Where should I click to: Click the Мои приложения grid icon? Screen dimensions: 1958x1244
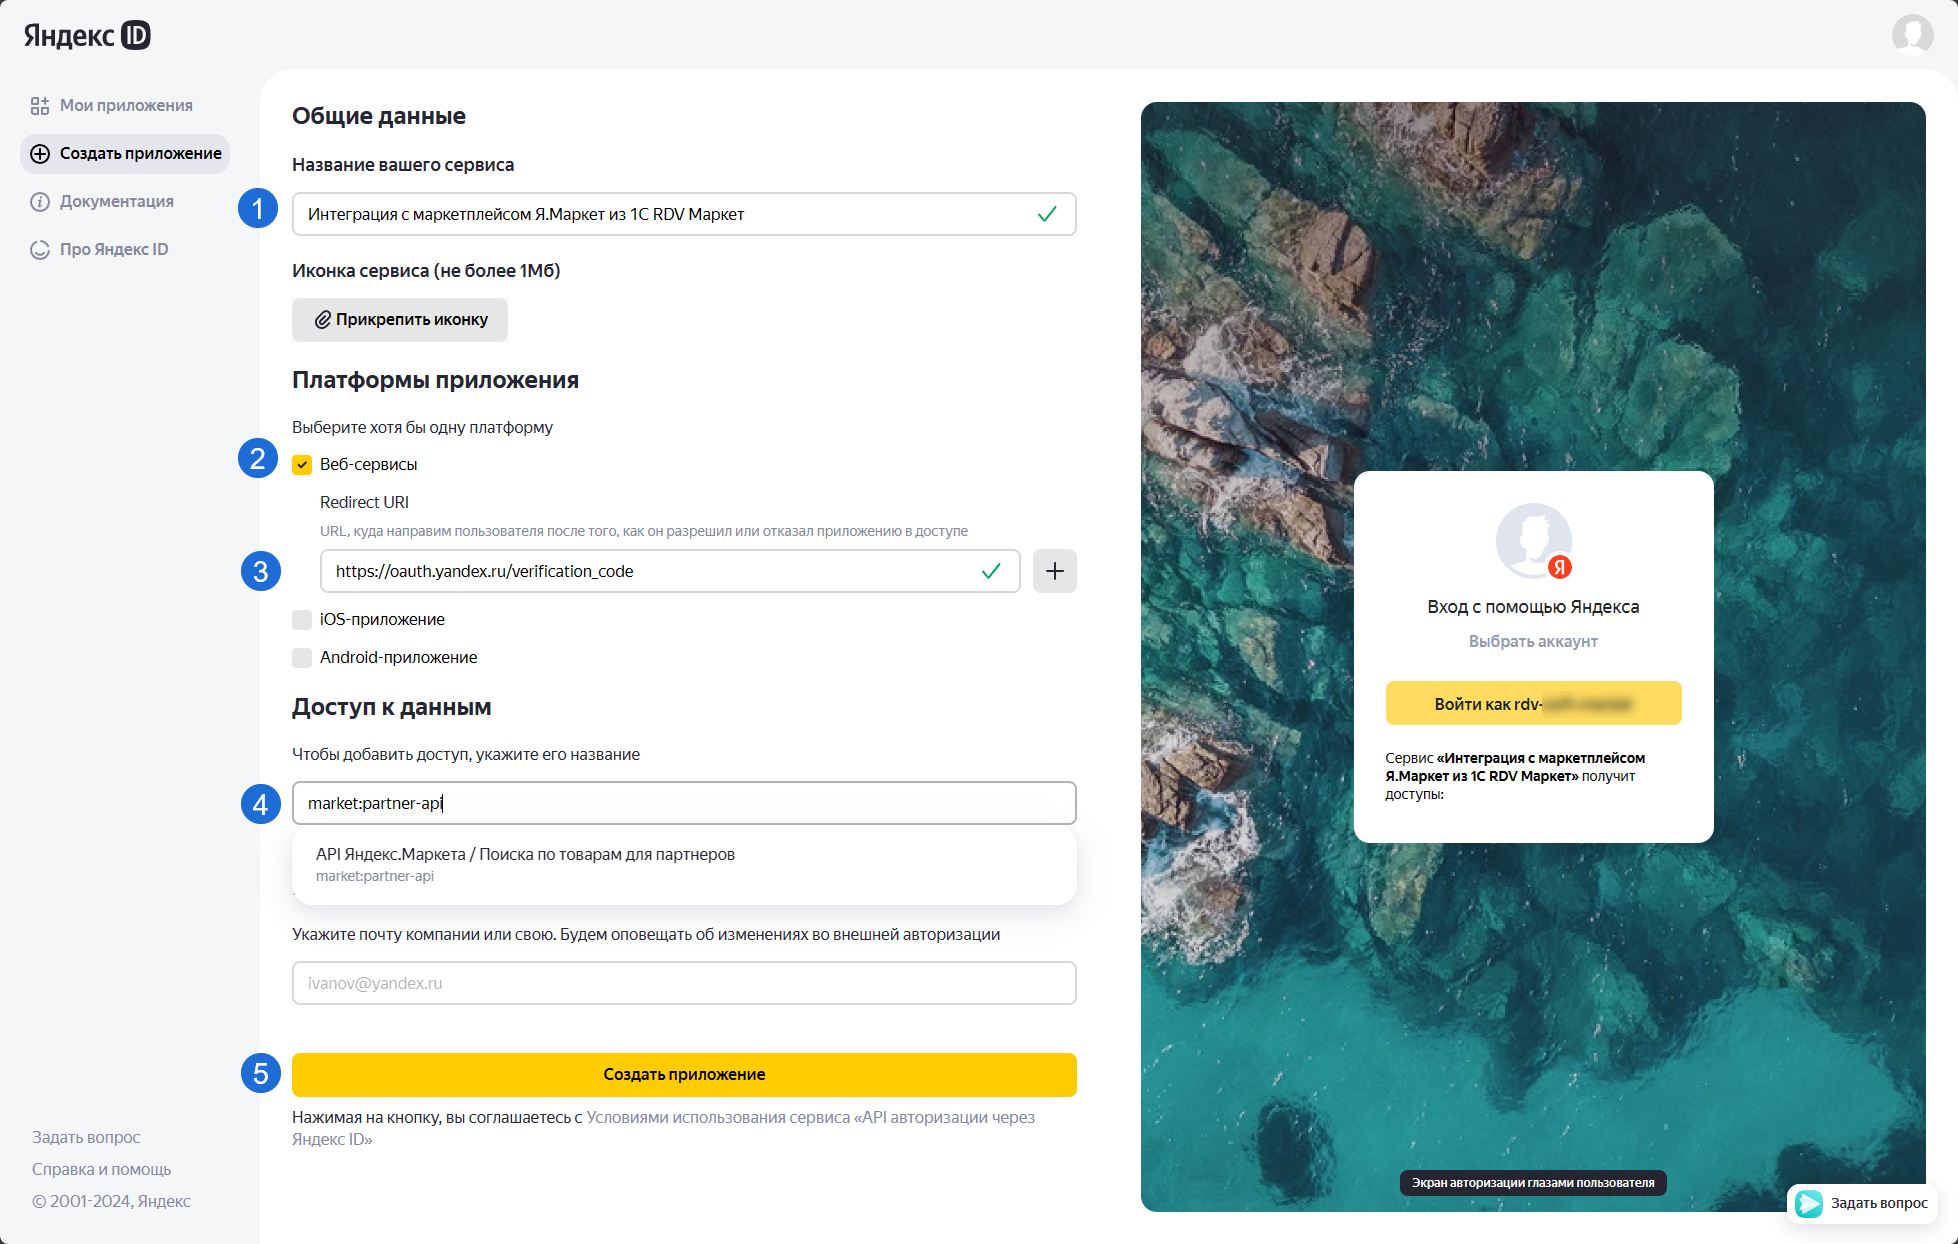tap(40, 106)
